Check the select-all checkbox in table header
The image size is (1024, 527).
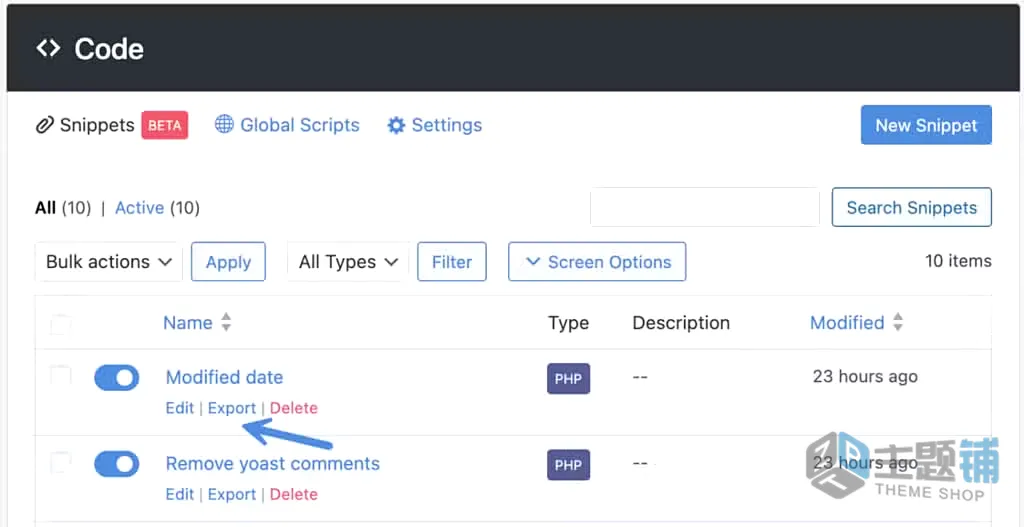61,324
